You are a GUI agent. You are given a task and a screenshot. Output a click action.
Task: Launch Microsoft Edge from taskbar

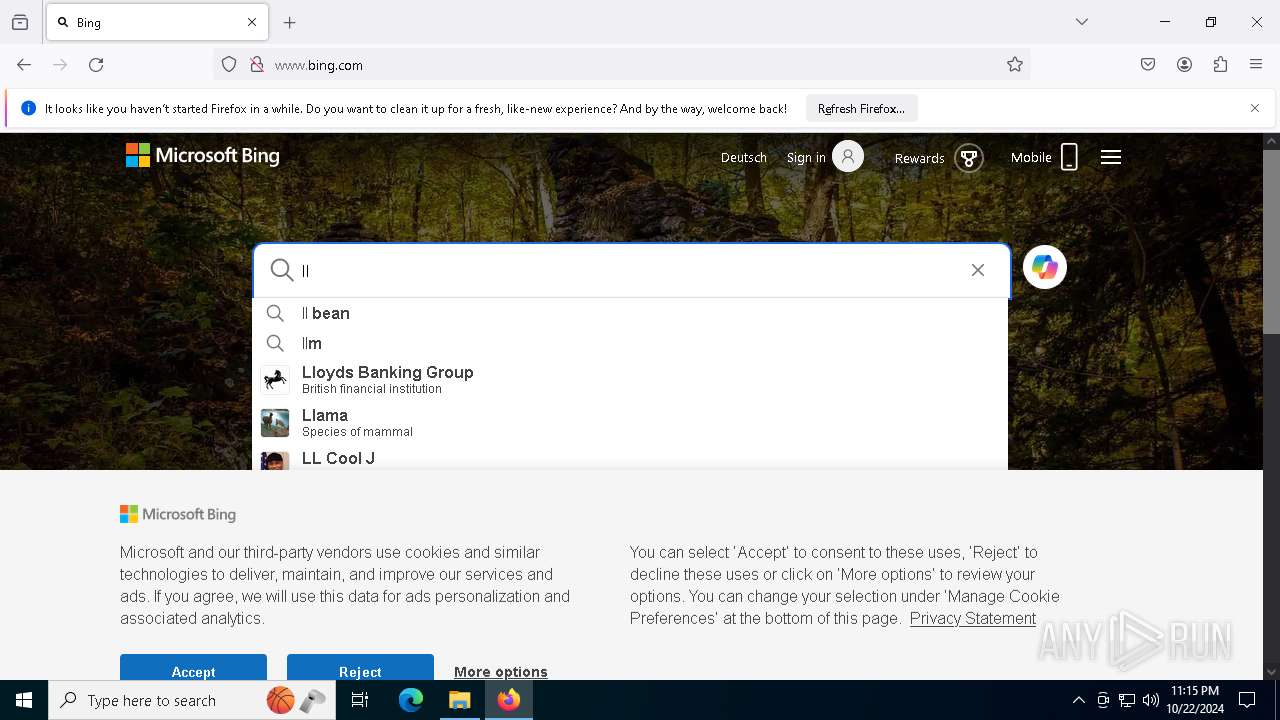(411, 700)
